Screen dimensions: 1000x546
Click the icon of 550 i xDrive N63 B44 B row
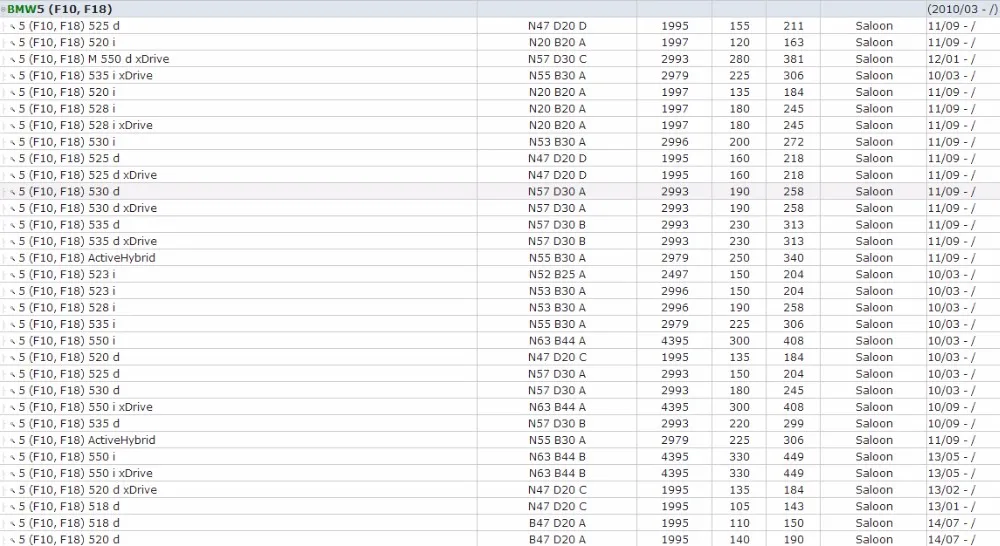(12, 474)
